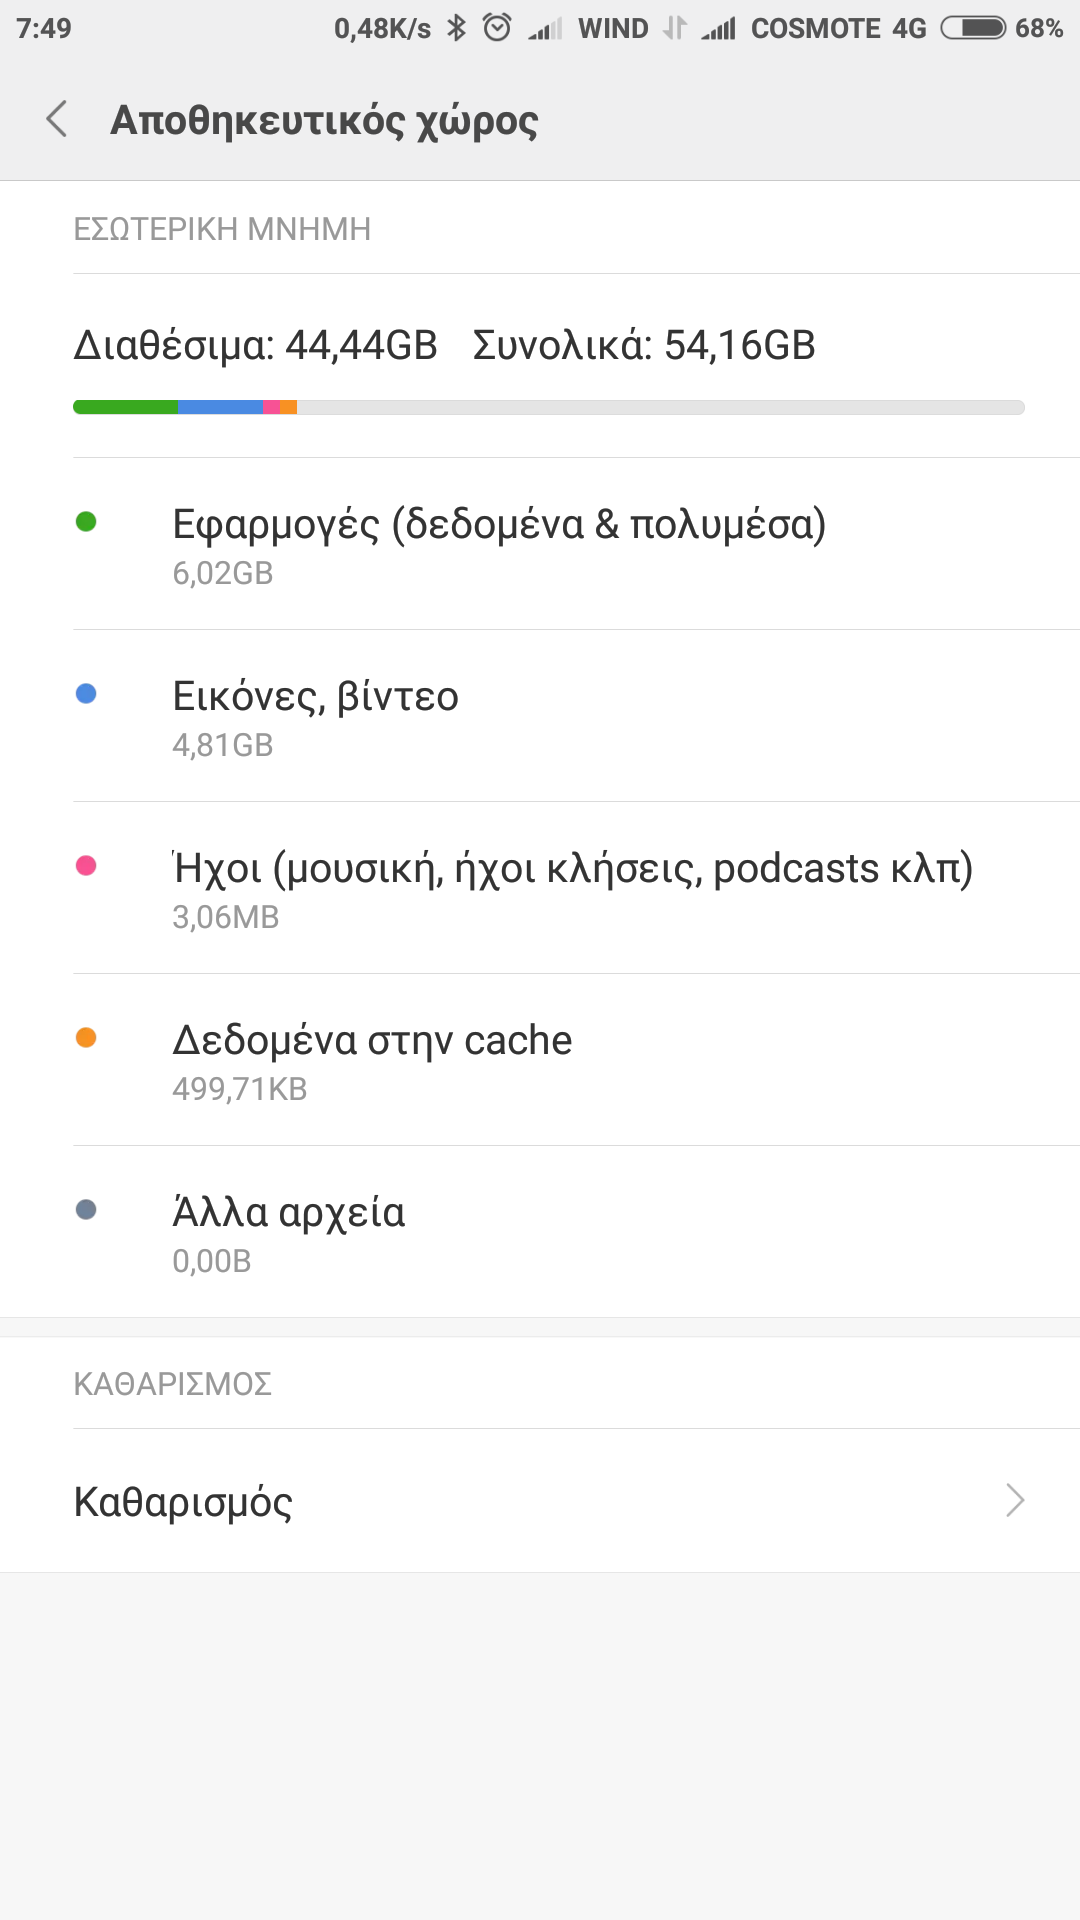Tap the alarm clock status icon

coord(497,28)
